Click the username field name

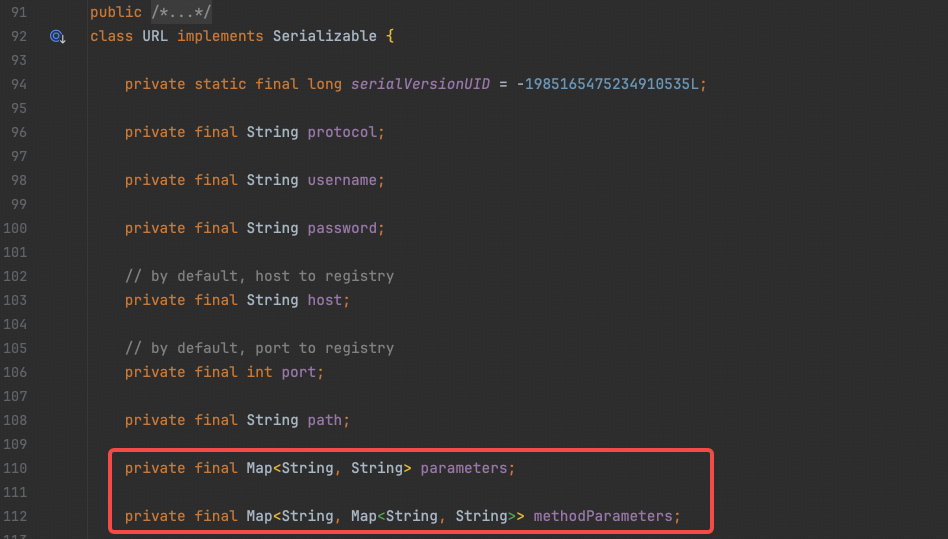click(x=343, y=180)
